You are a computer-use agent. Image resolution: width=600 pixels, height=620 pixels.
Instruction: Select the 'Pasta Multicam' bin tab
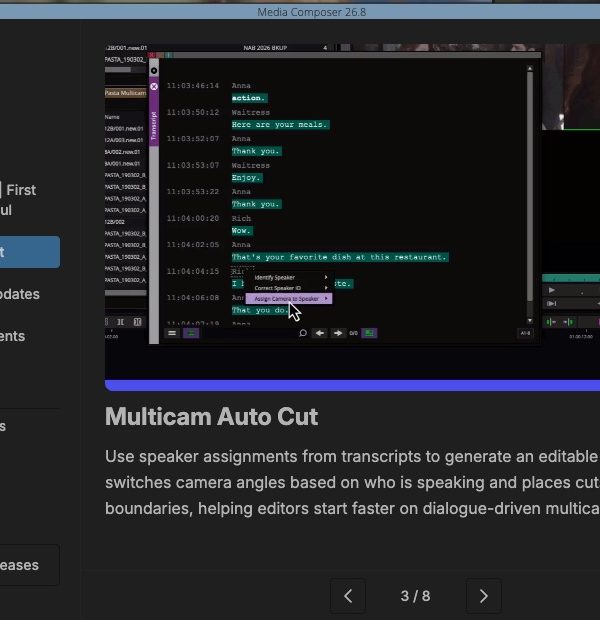pos(125,93)
